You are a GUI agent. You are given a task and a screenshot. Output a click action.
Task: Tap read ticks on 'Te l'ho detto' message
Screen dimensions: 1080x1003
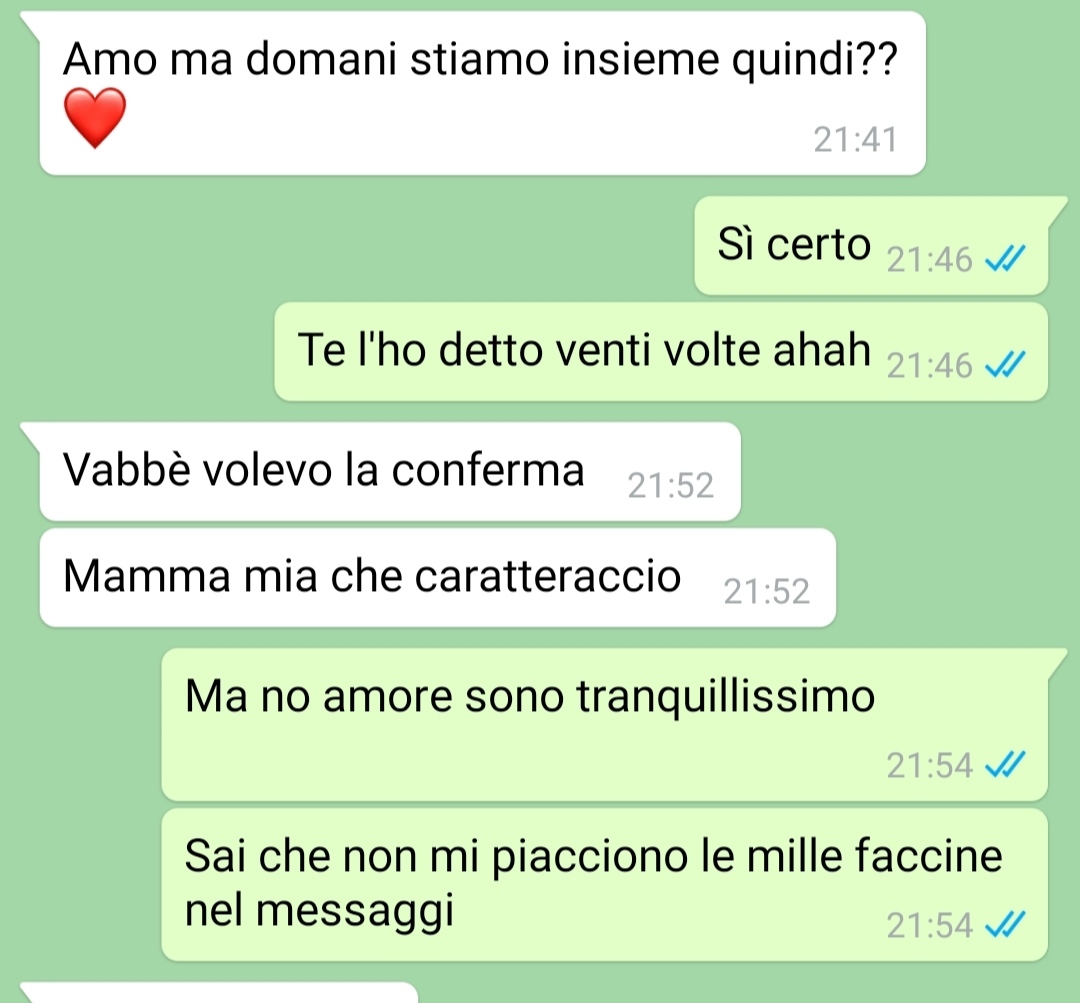tap(1006, 365)
